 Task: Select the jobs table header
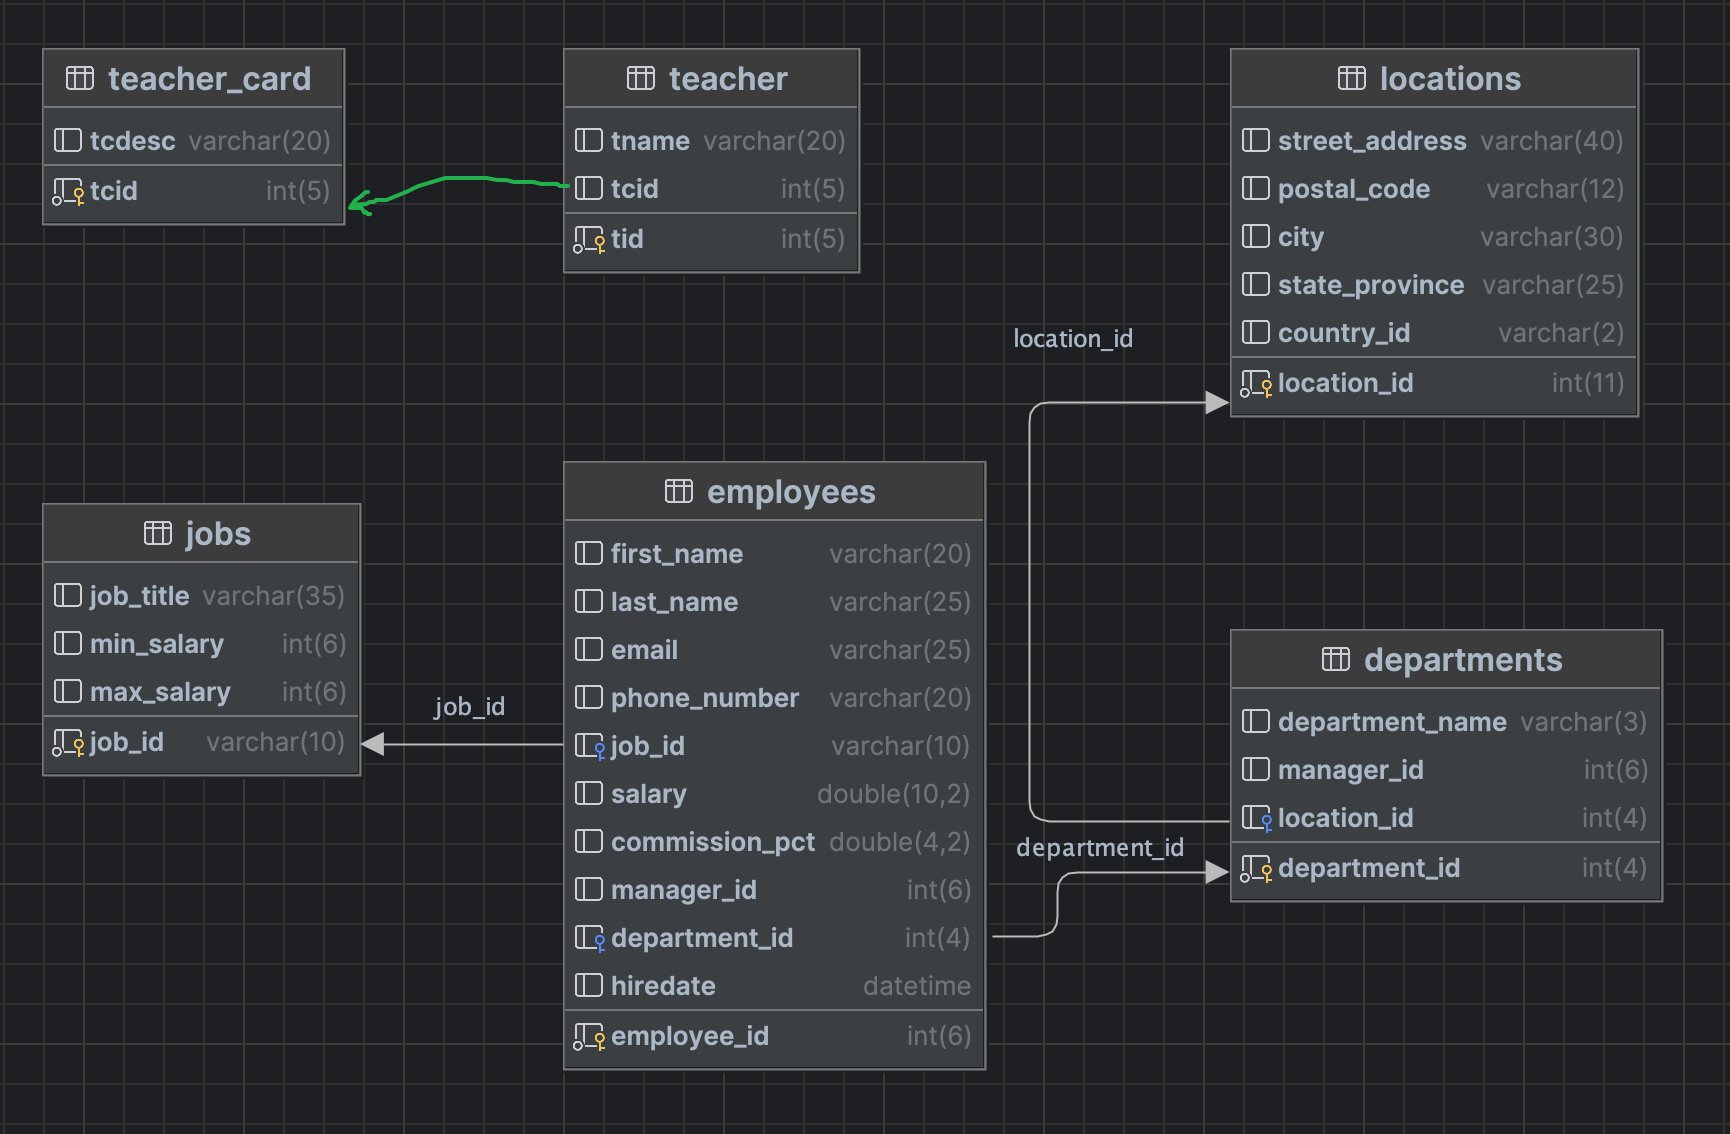[201, 534]
